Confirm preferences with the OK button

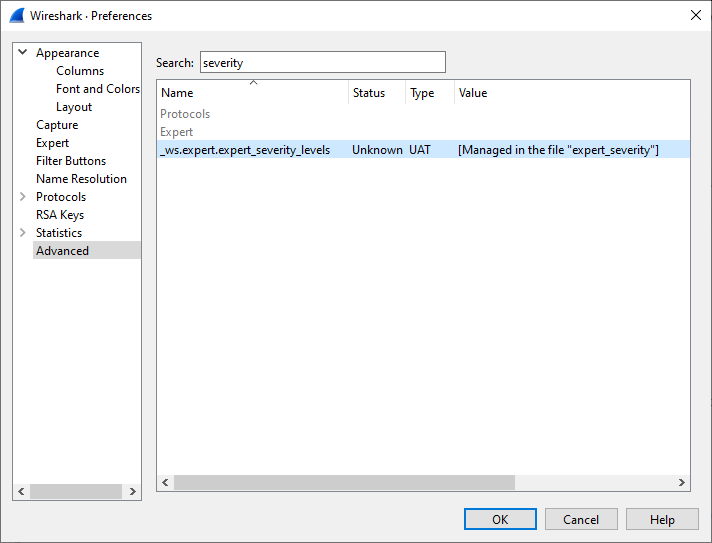click(x=500, y=519)
